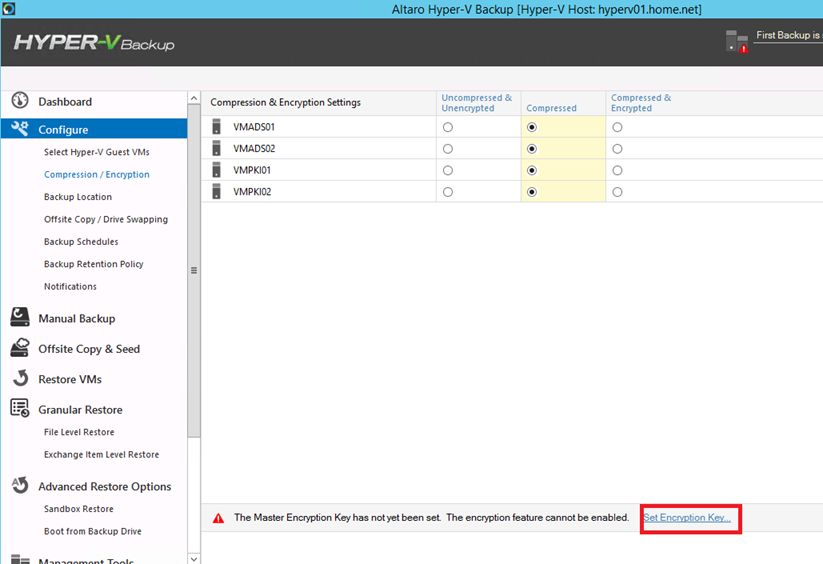Image resolution: width=823 pixels, height=564 pixels.
Task: Open Backup Retention Policy page
Action: click(x=93, y=264)
